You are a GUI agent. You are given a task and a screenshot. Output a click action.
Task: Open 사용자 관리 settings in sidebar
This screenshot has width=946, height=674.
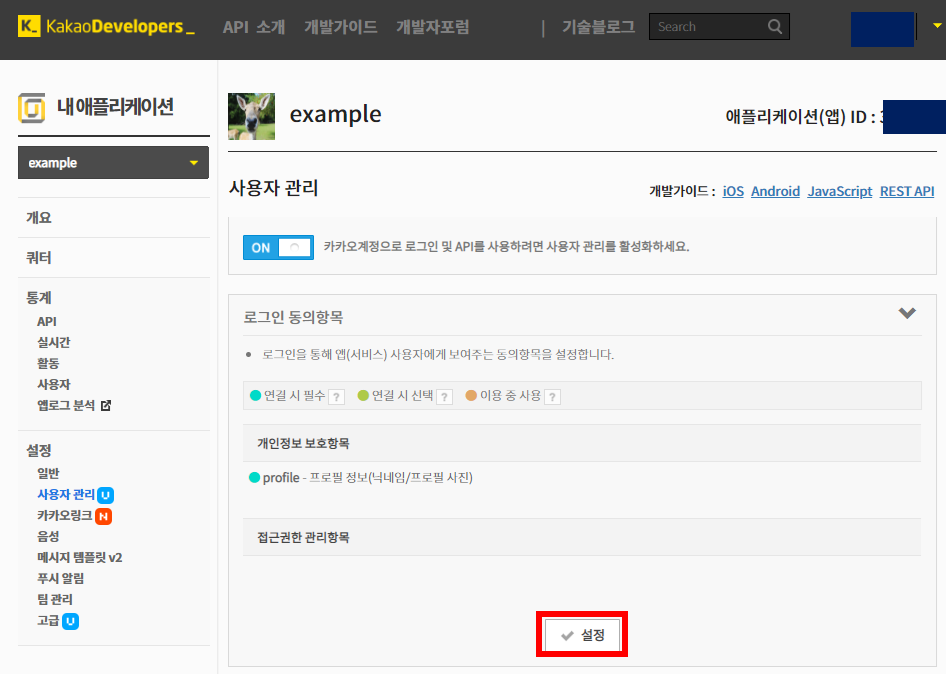(66, 495)
